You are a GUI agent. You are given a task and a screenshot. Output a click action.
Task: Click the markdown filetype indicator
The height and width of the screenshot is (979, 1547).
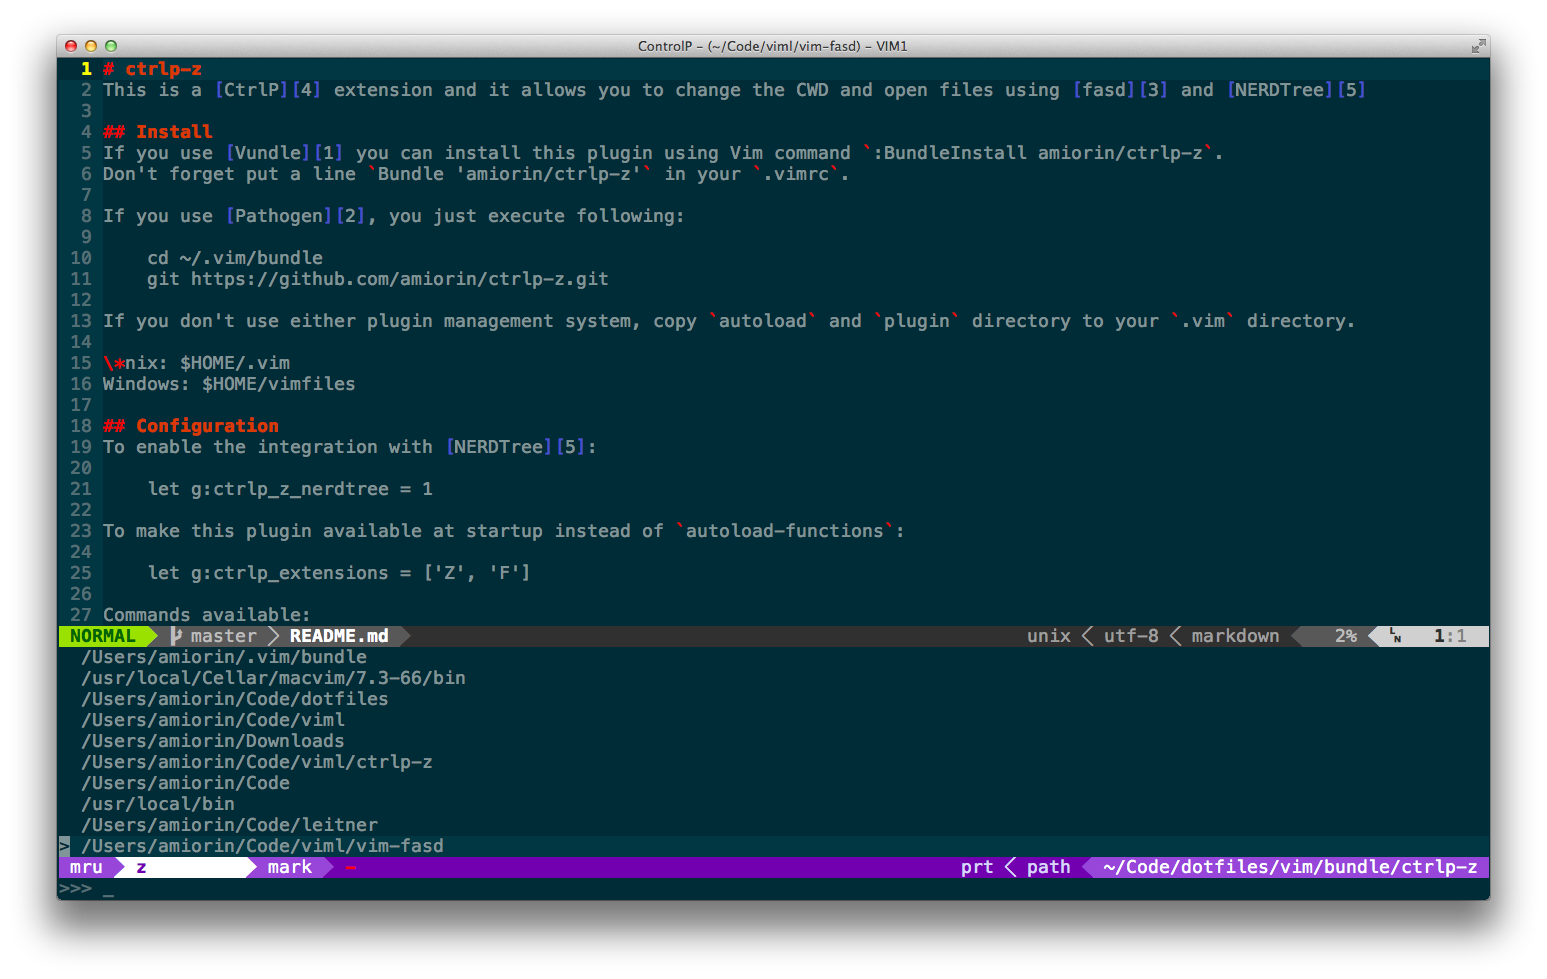click(x=1235, y=636)
